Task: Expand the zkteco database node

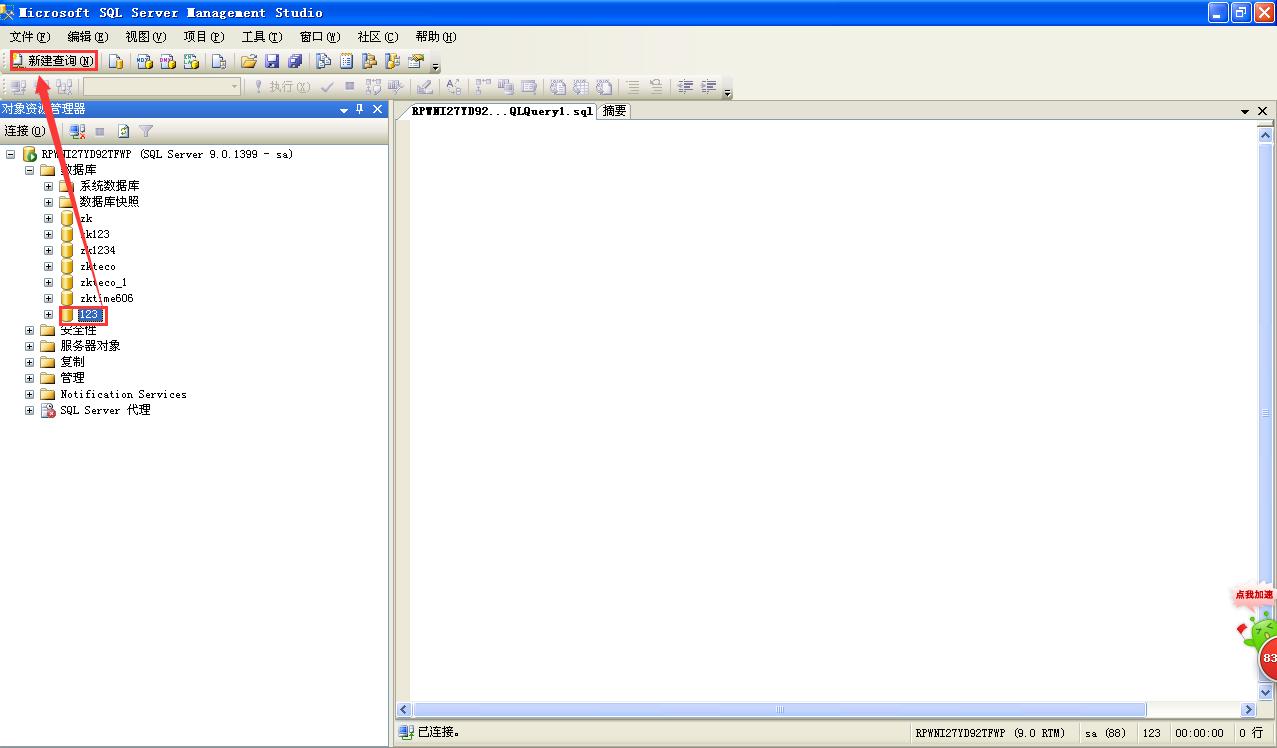Action: click(48, 266)
